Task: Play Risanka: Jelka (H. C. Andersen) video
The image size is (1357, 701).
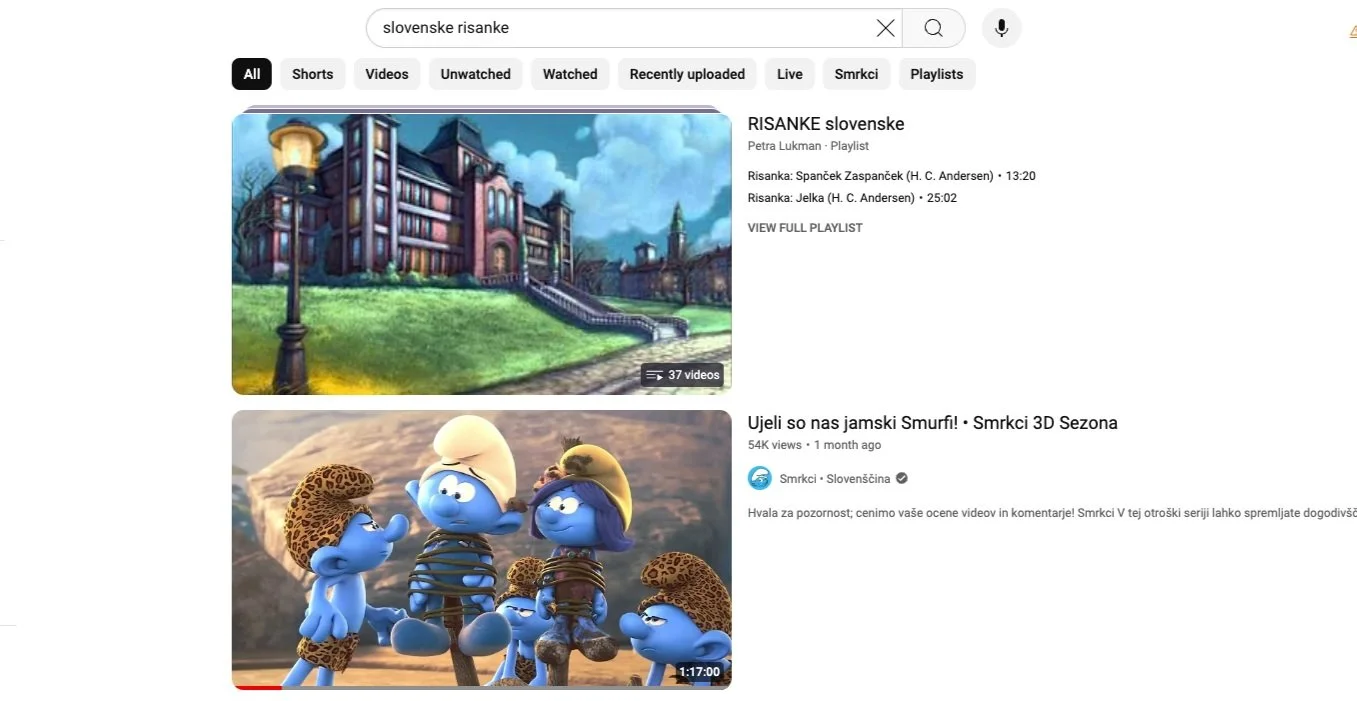Action: pyautogui.click(x=852, y=198)
